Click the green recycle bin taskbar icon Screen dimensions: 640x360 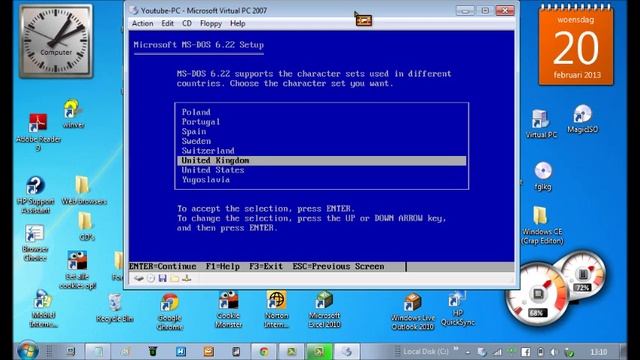[x=153, y=351]
